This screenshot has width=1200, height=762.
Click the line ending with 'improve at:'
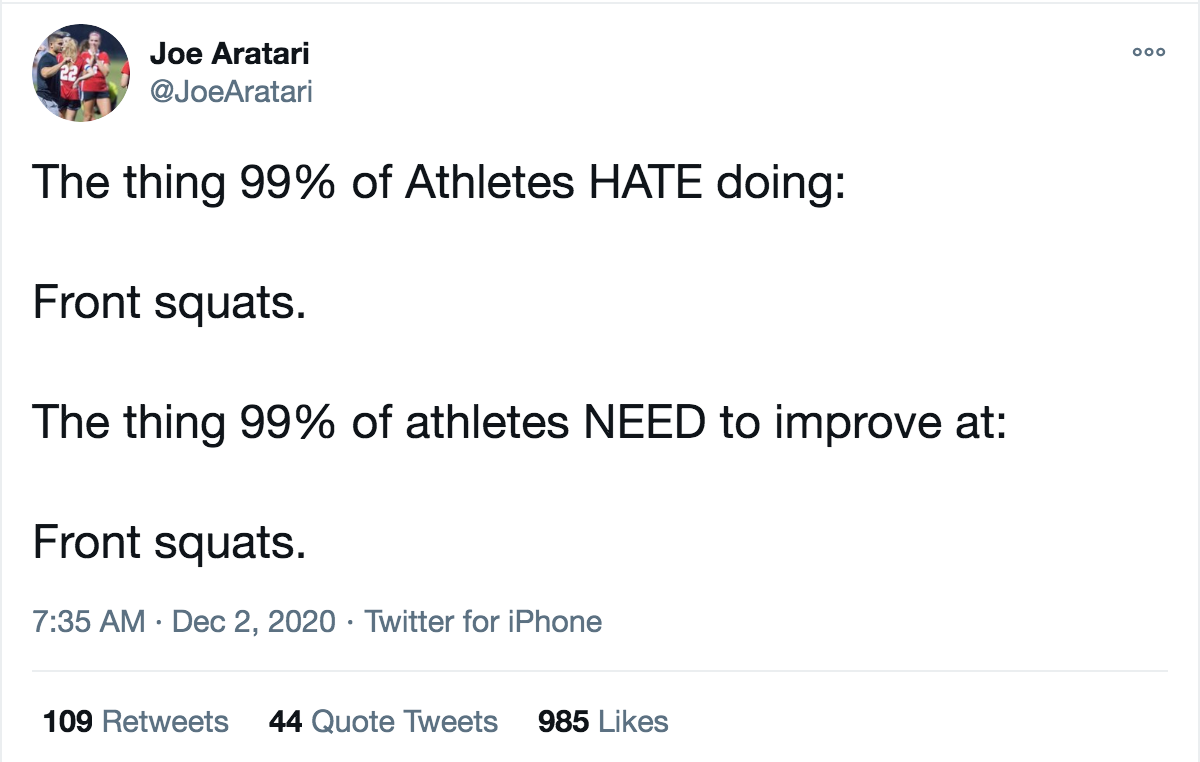click(x=519, y=424)
